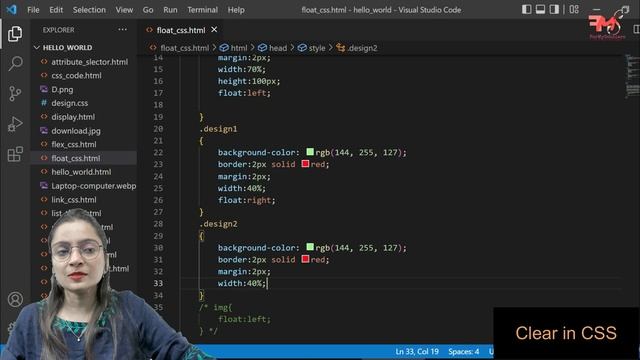Open the File menu
The height and width of the screenshot is (360, 640).
coord(33,10)
